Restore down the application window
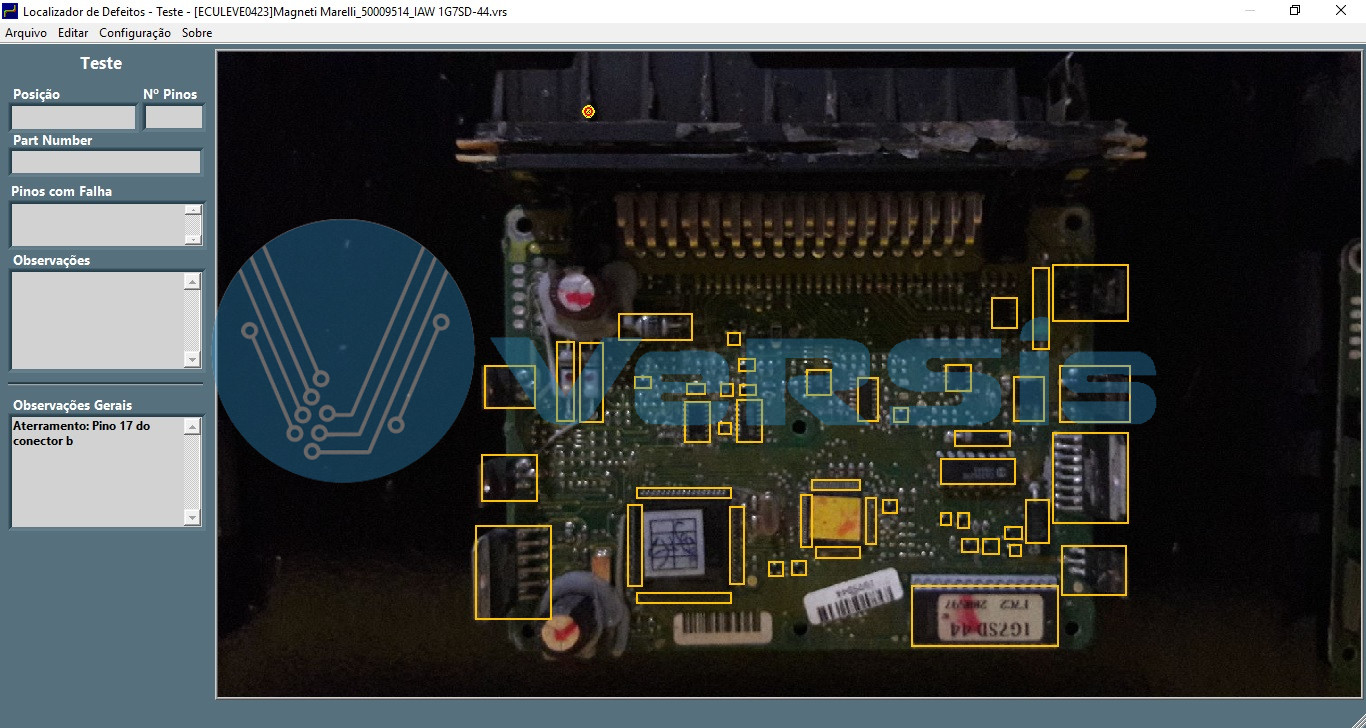Image resolution: width=1366 pixels, height=728 pixels. [x=1296, y=11]
